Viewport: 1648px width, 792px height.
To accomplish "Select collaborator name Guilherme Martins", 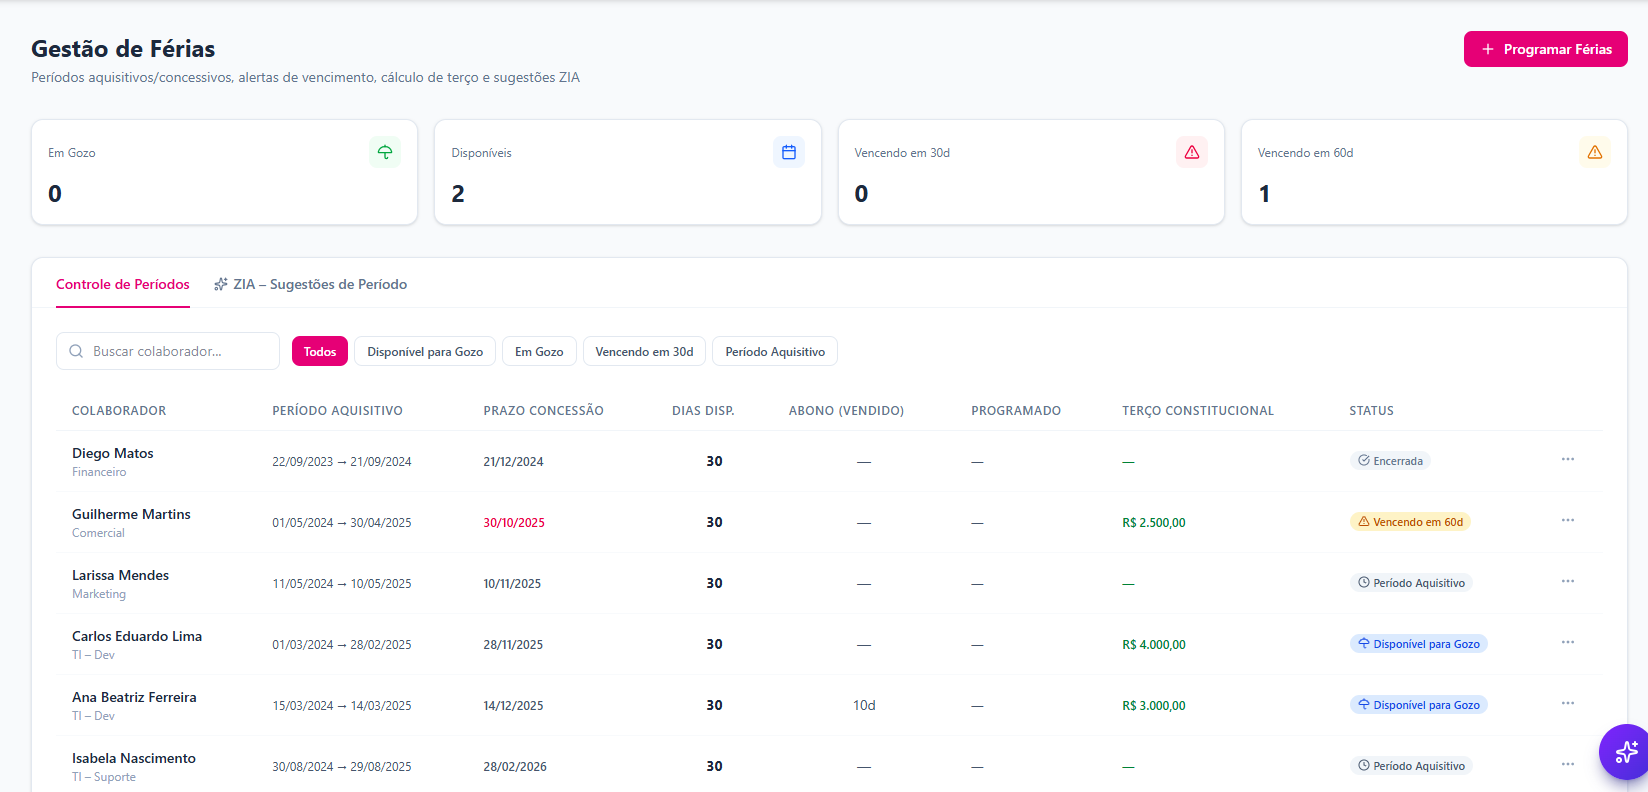I will click(131, 514).
